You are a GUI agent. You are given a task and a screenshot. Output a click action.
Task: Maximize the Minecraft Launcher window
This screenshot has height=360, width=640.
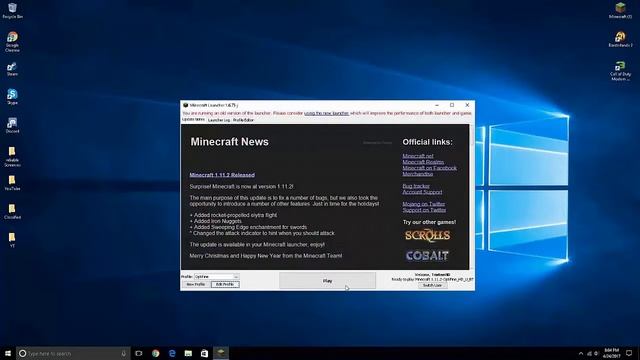coord(452,105)
